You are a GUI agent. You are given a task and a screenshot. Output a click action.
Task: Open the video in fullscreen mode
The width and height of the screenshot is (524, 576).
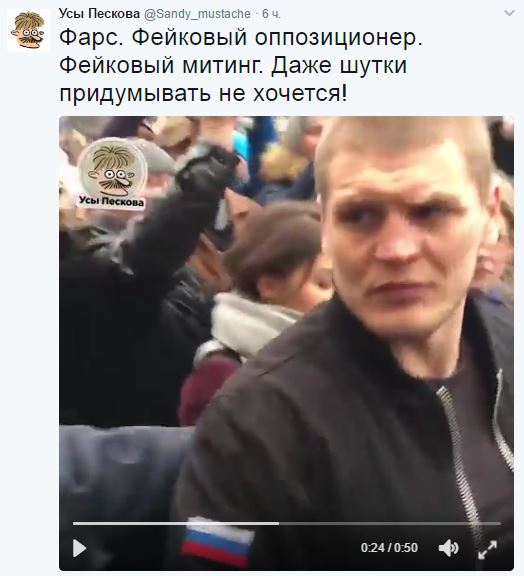pyautogui.click(x=488, y=549)
